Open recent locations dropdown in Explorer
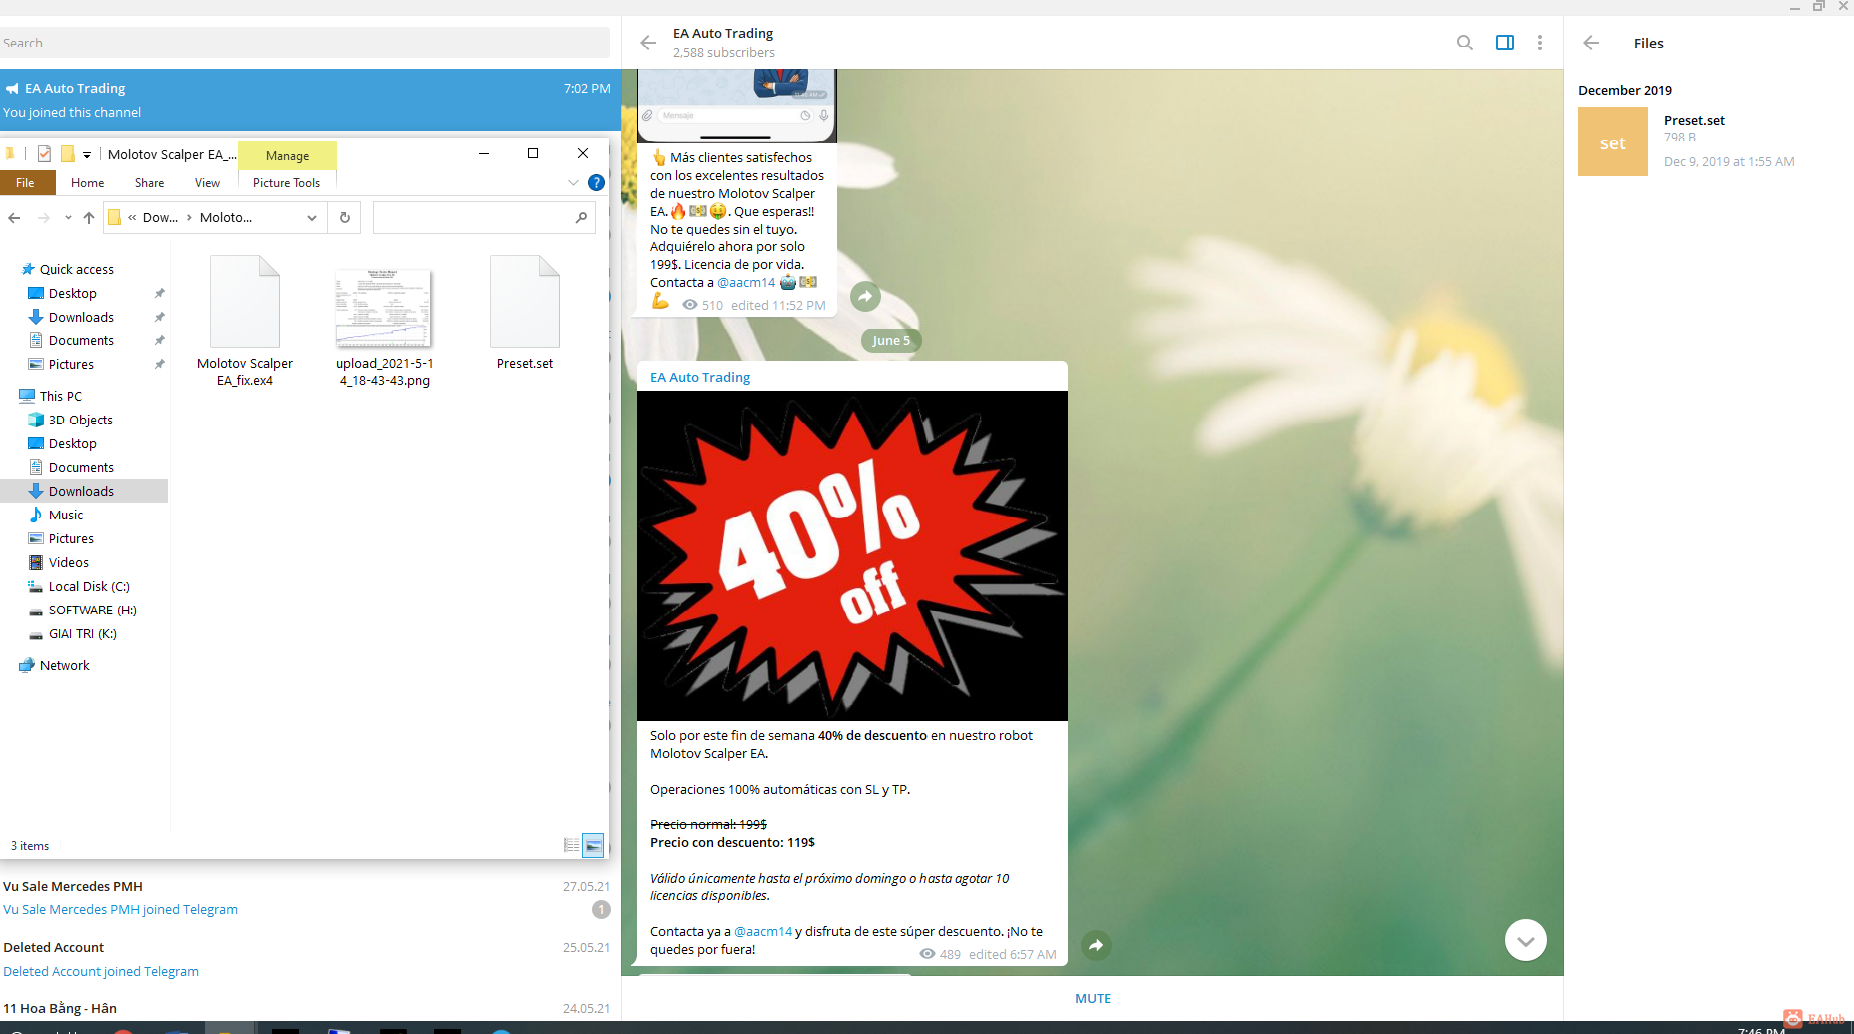Image resolution: width=1854 pixels, height=1034 pixels. point(68,218)
